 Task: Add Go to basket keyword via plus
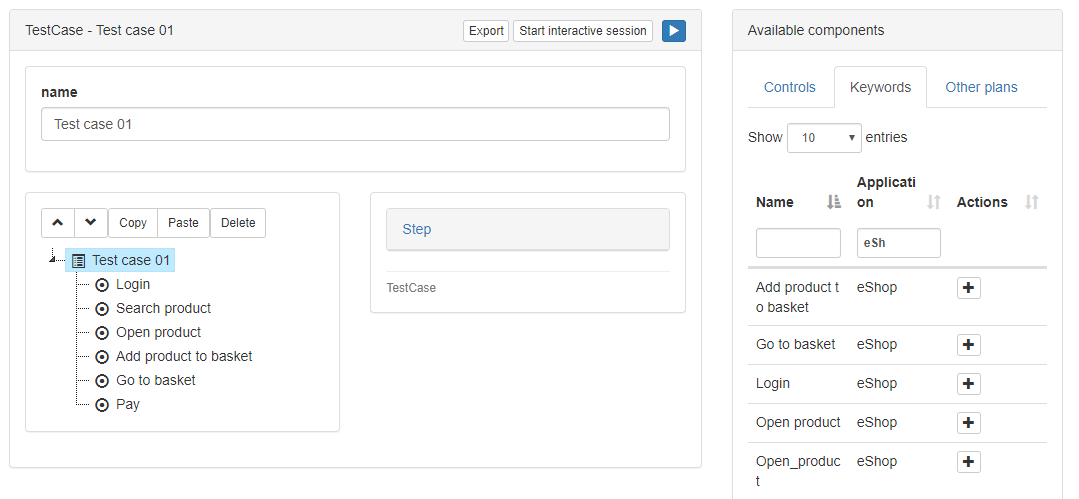click(969, 344)
